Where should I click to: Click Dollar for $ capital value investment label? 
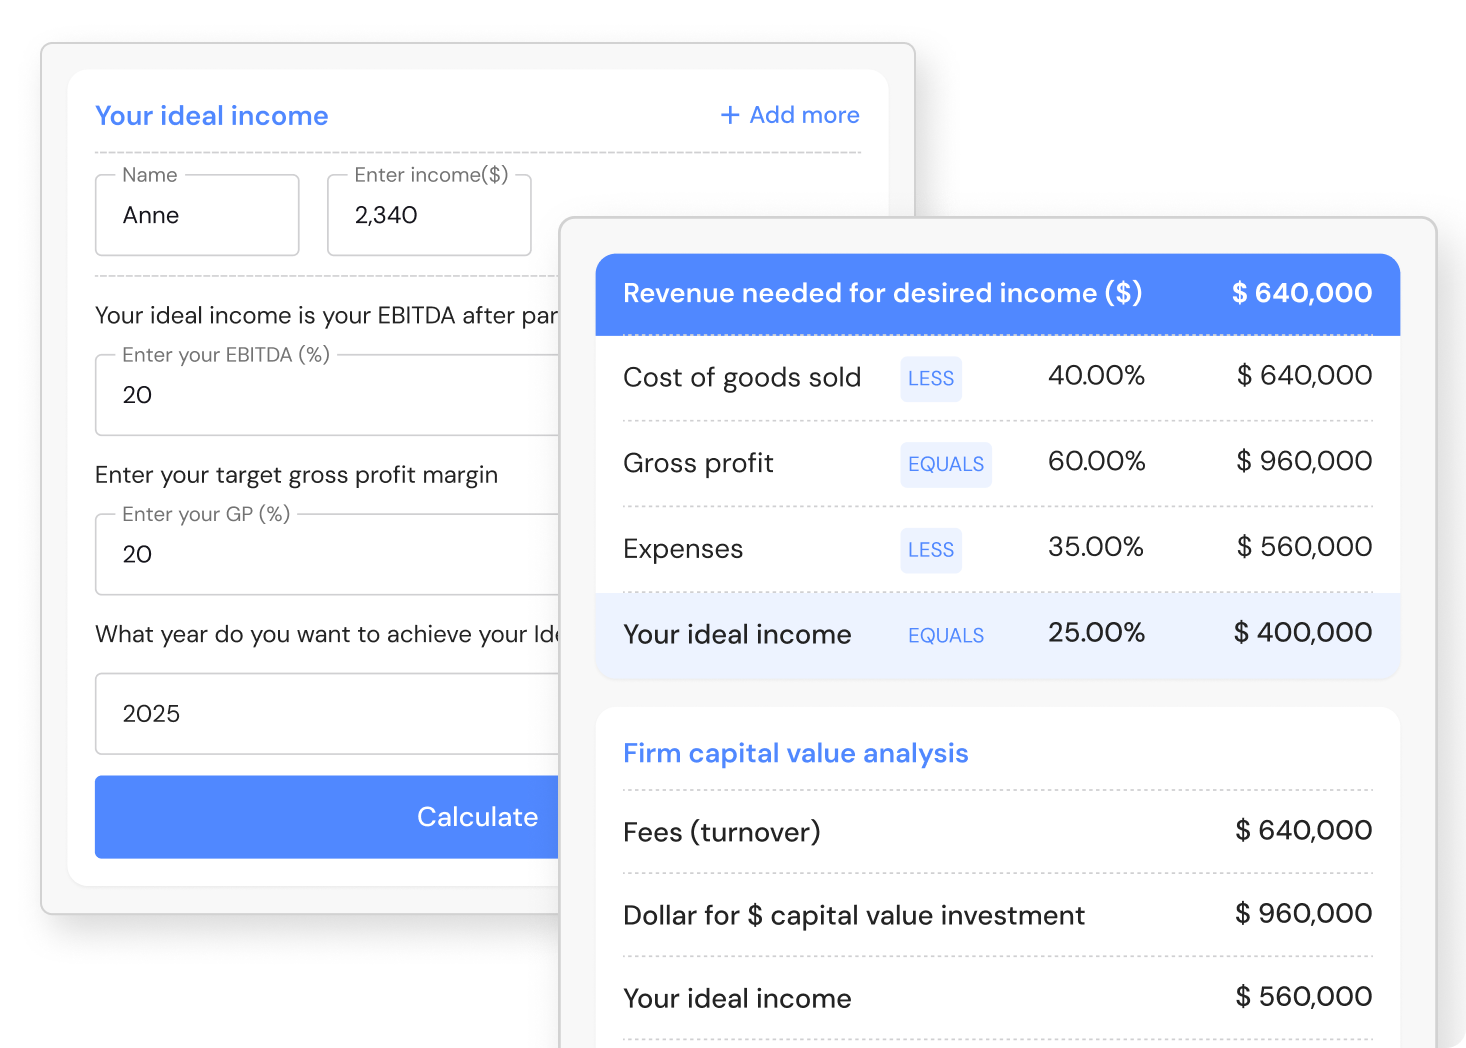[853, 916]
